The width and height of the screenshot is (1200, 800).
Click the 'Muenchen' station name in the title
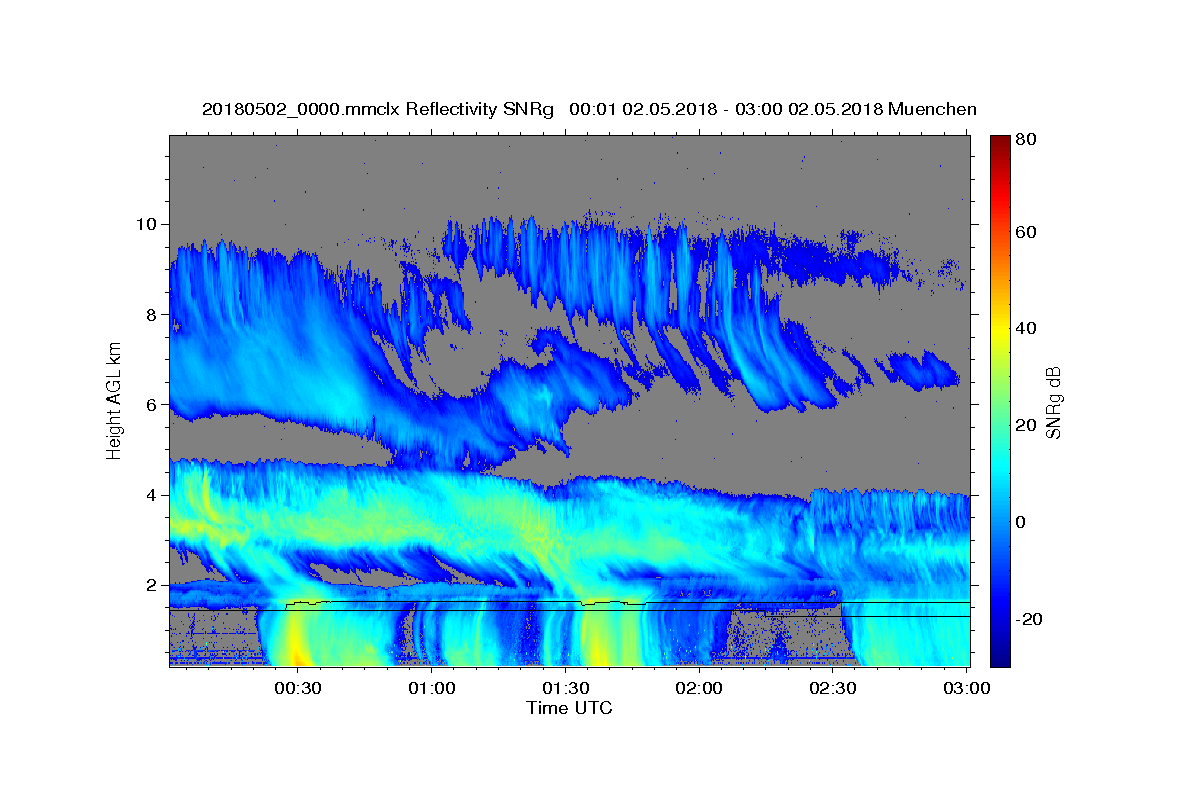[x=932, y=109]
